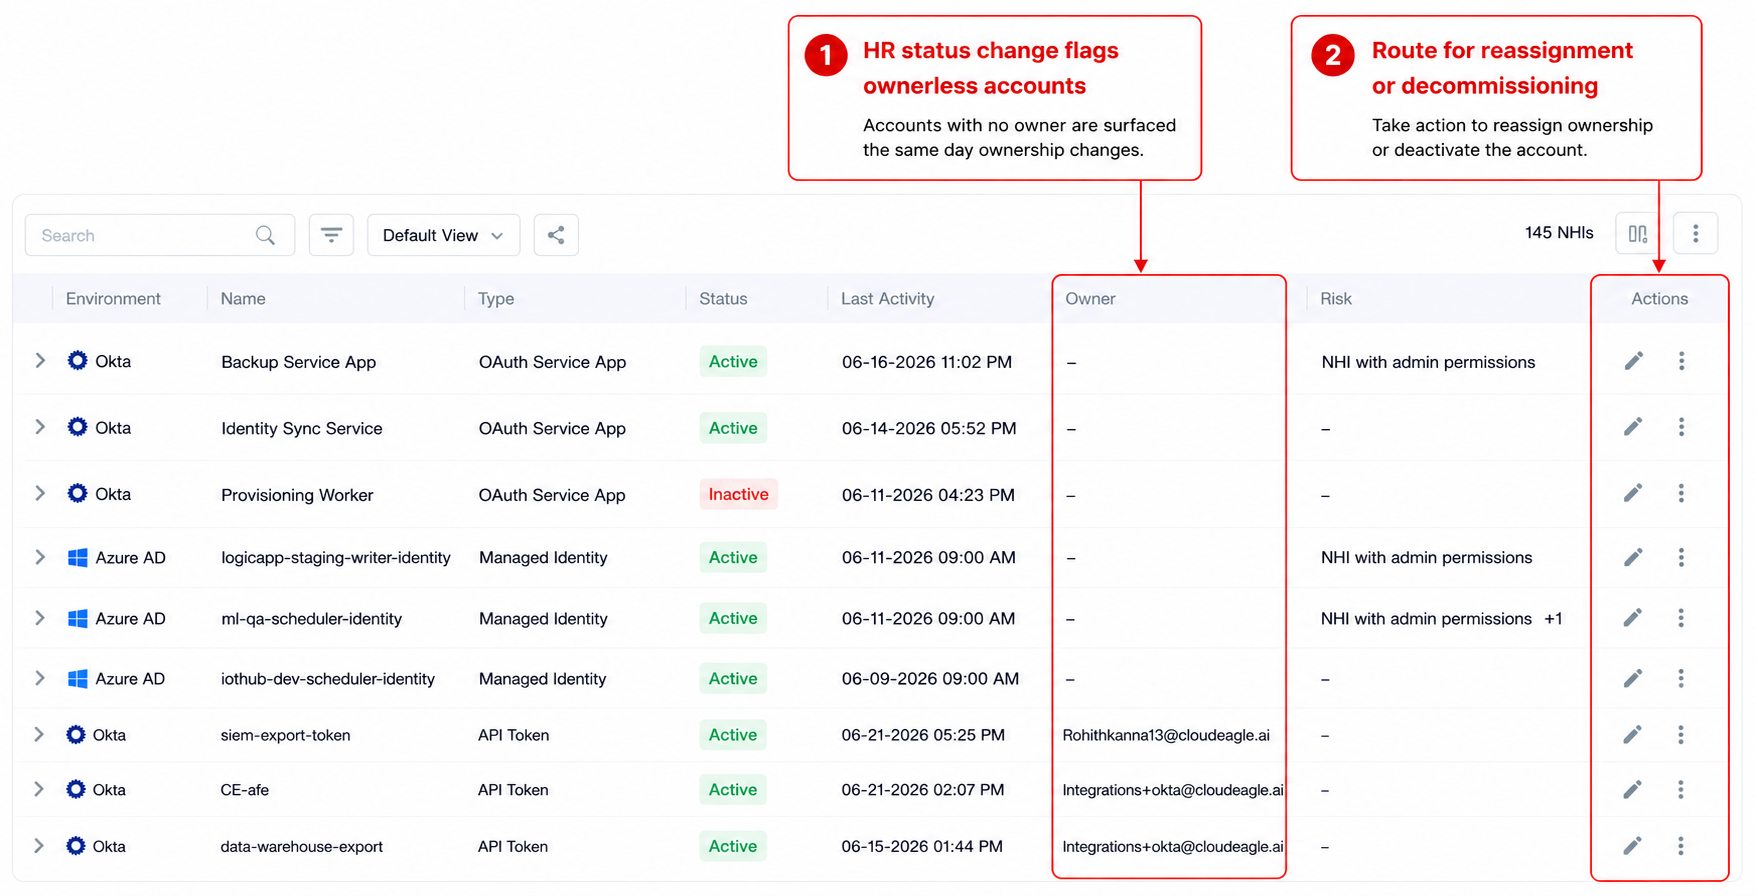Image resolution: width=1756 pixels, height=896 pixels.
Task: Click API Token type for siem-export-token
Action: coord(513,735)
